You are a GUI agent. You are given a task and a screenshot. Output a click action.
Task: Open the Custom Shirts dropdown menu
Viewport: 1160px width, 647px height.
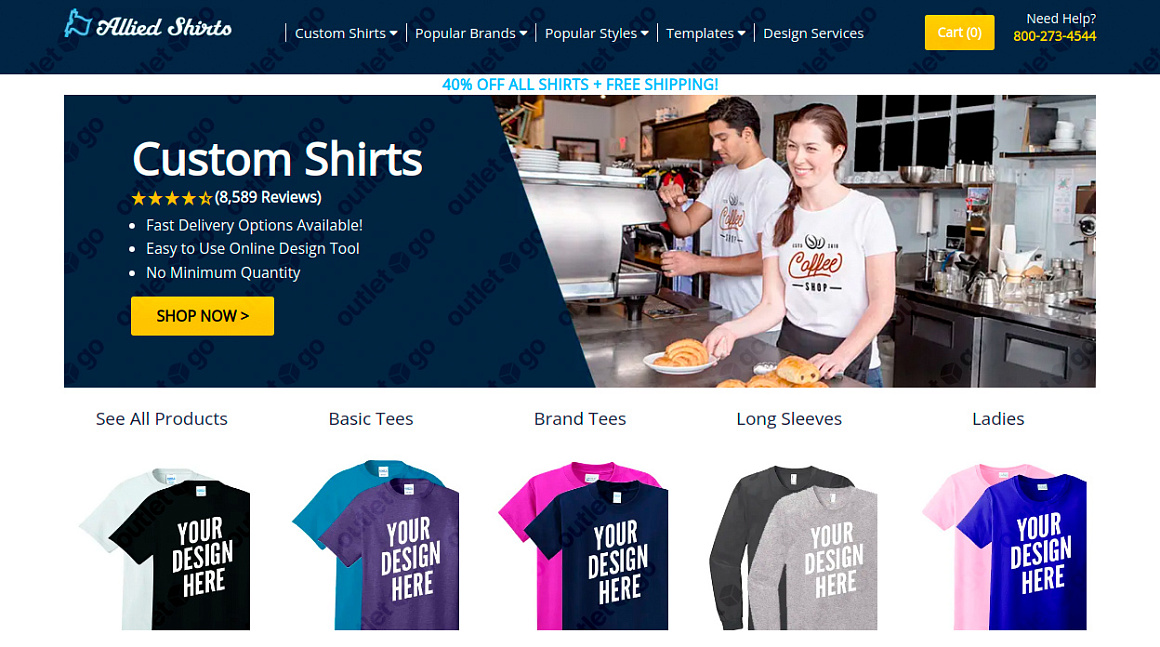(x=346, y=33)
